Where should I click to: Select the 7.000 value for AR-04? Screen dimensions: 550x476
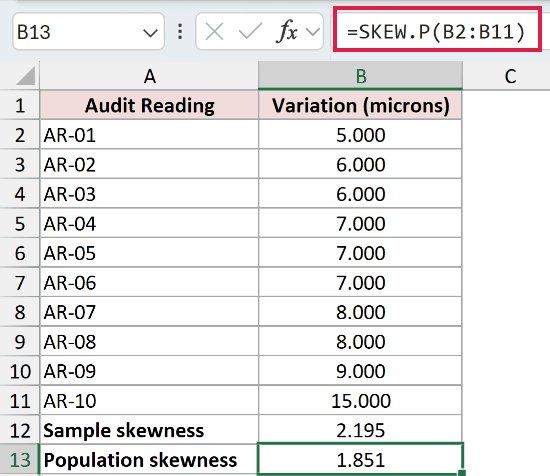click(360, 223)
